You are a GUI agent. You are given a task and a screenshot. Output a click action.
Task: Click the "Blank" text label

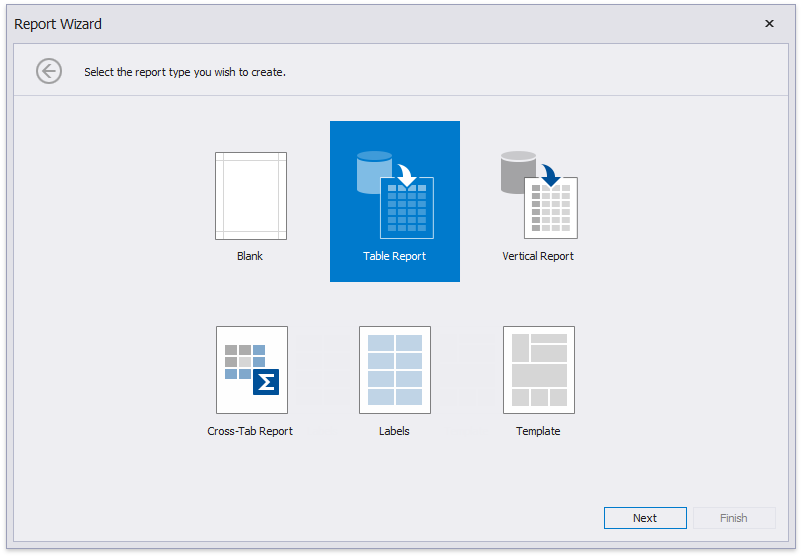click(x=250, y=256)
